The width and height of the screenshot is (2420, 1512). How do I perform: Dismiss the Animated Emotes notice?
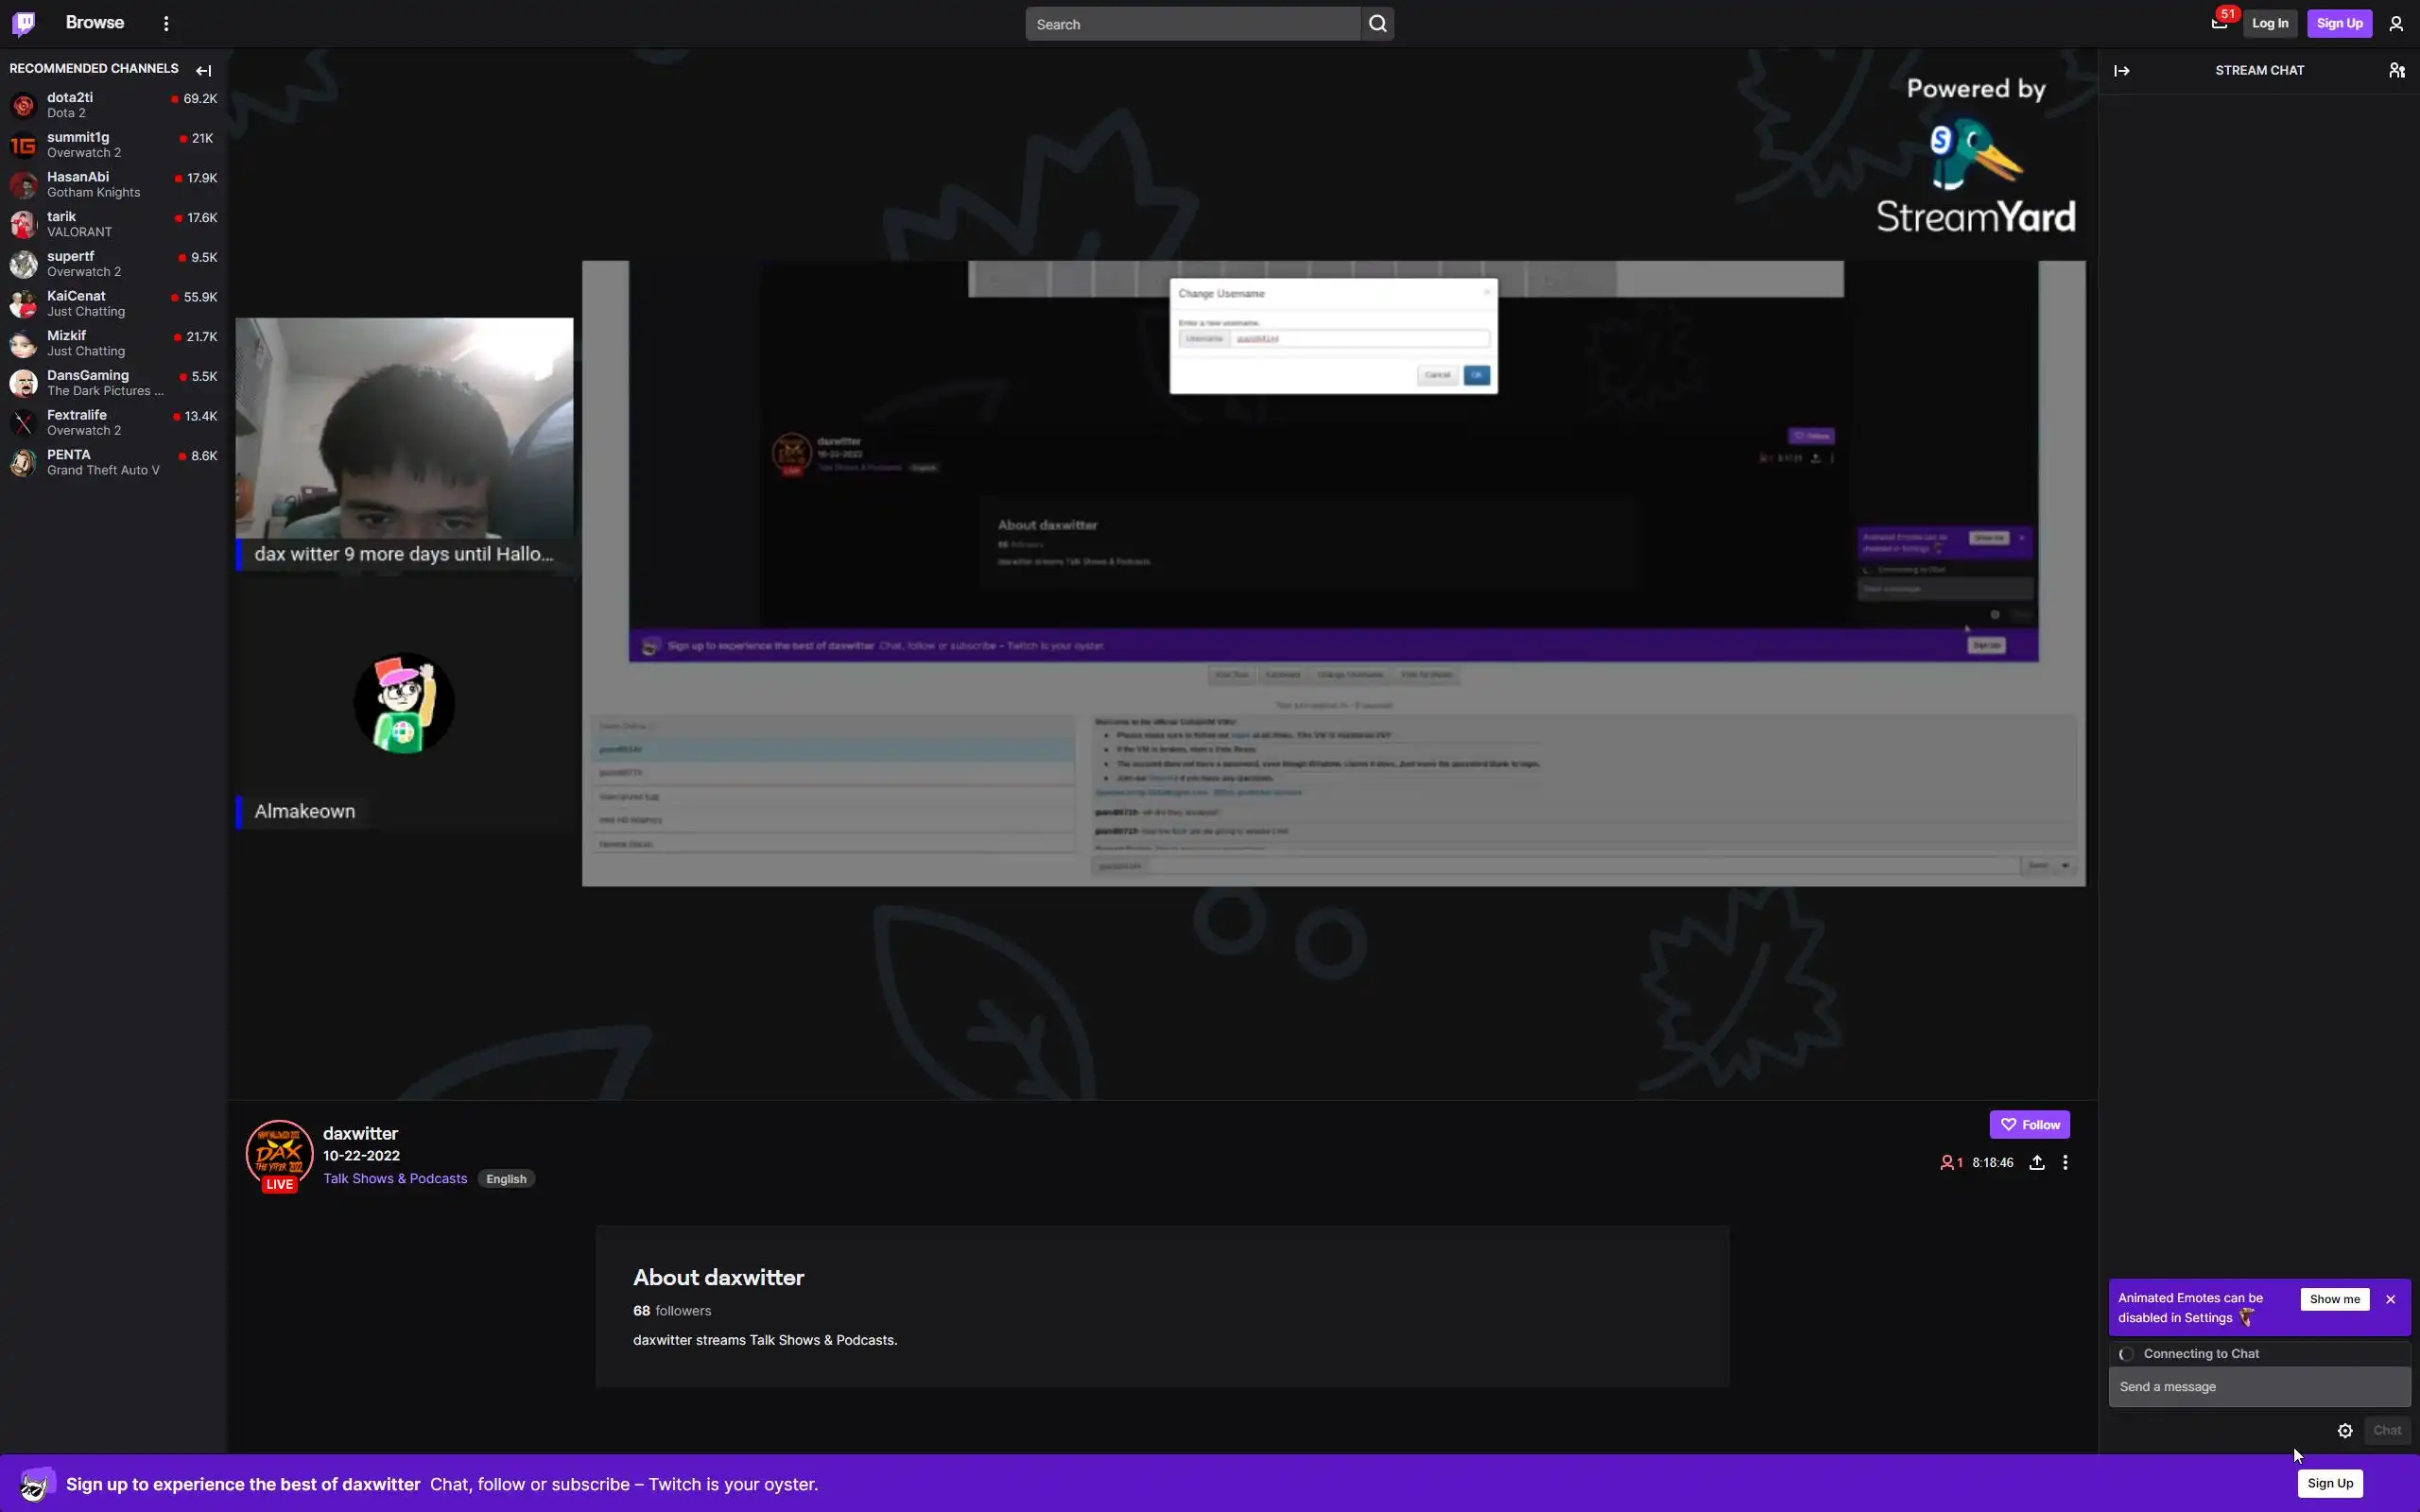[2391, 1299]
